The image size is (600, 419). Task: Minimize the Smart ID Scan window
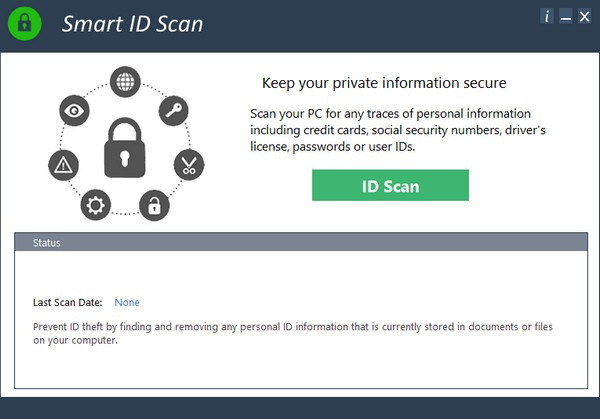[566, 16]
